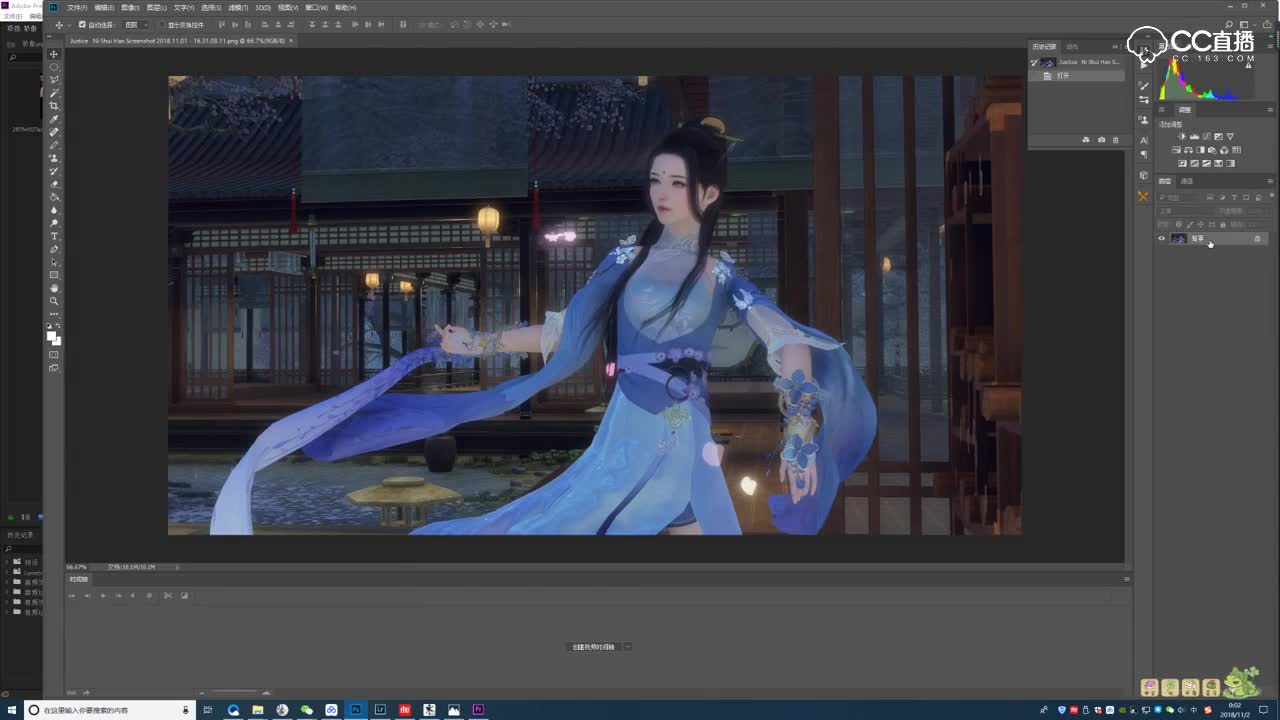
Task: Open the Auto-Select layer/group dropdown
Action: point(135,24)
